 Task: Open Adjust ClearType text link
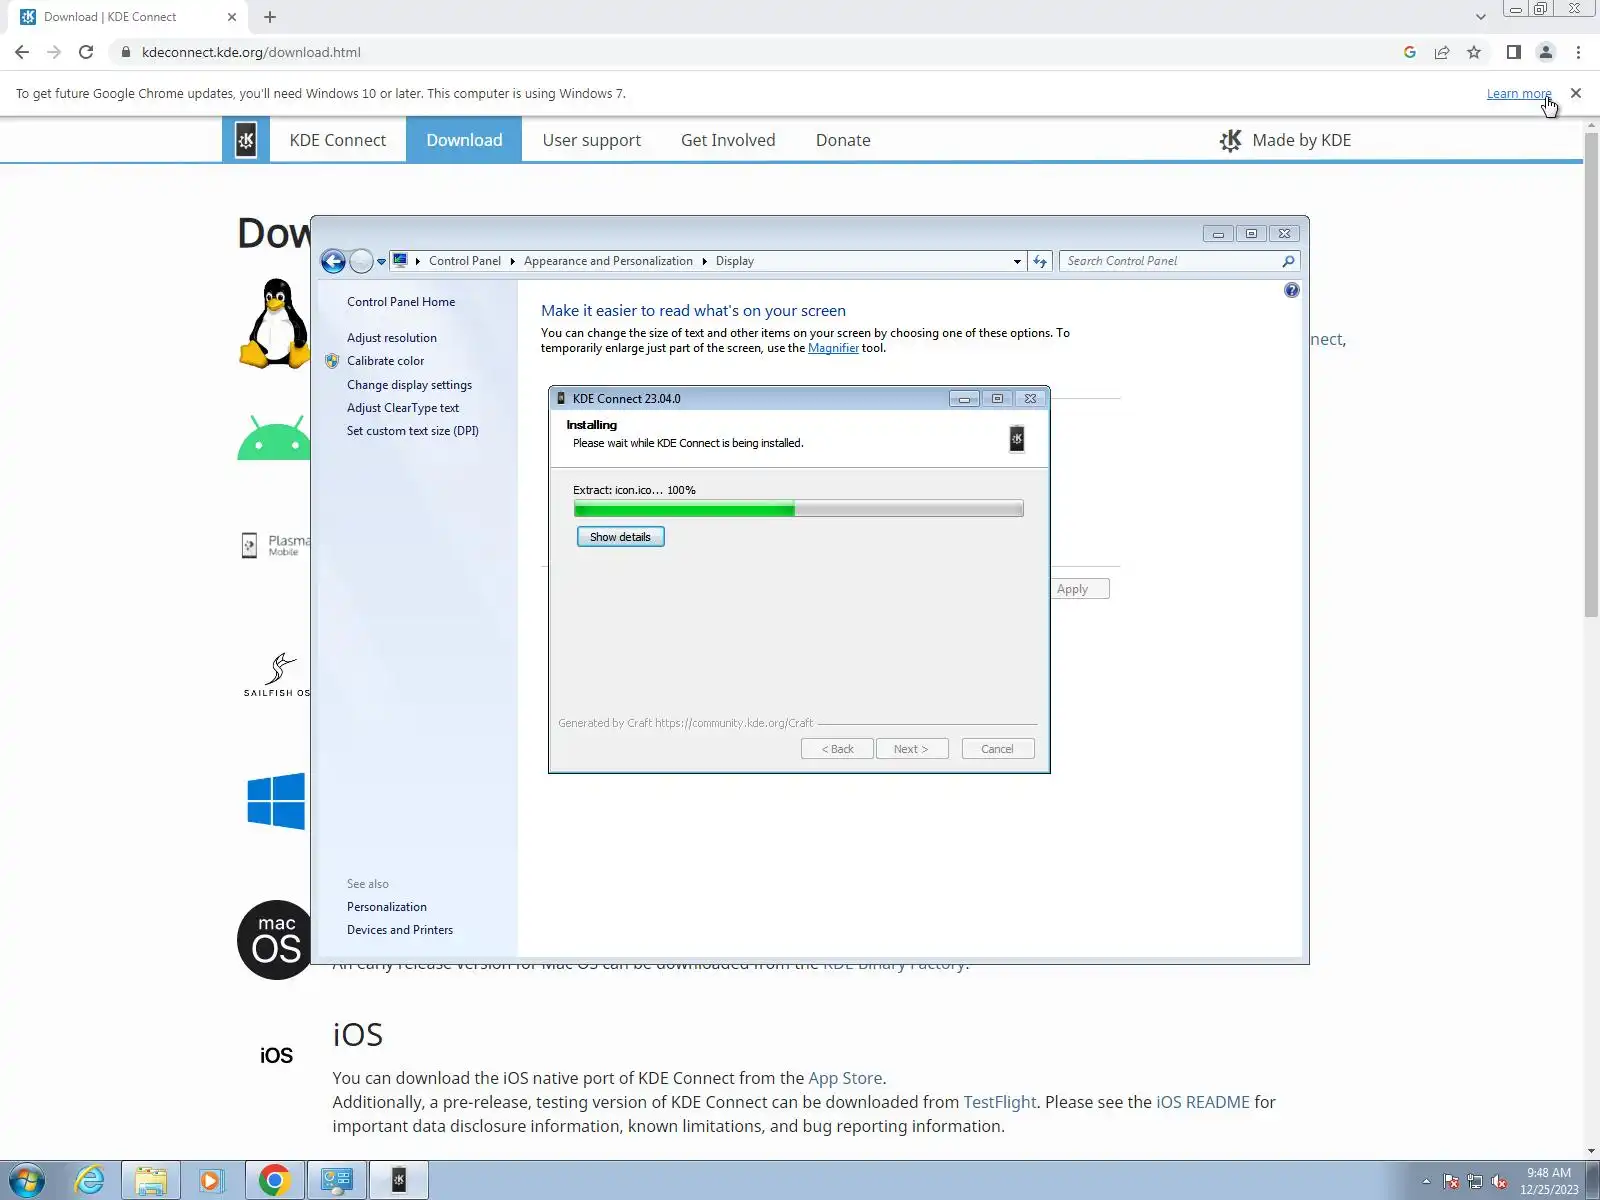pos(403,408)
